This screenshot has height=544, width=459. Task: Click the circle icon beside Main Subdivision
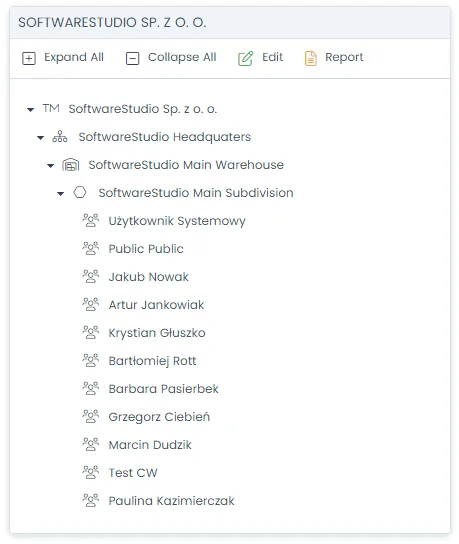(80, 192)
